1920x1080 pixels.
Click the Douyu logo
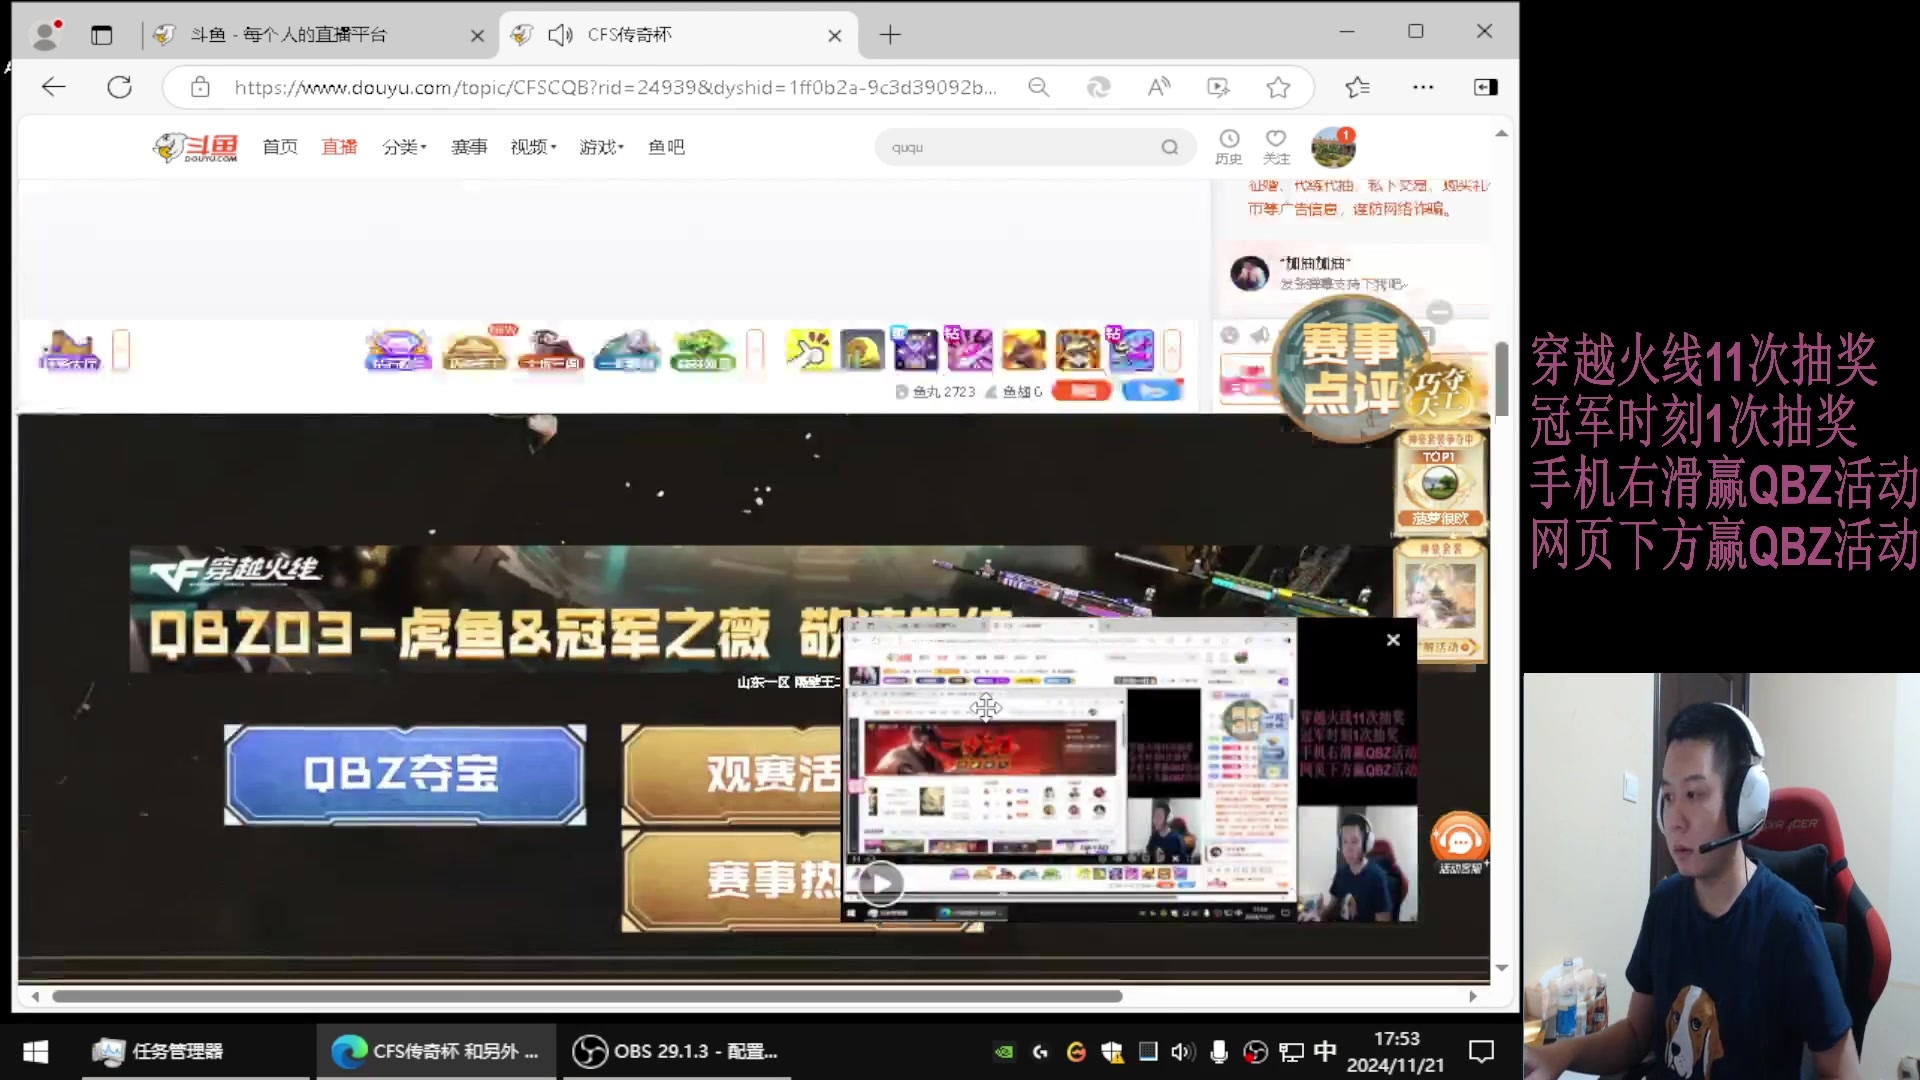196,147
